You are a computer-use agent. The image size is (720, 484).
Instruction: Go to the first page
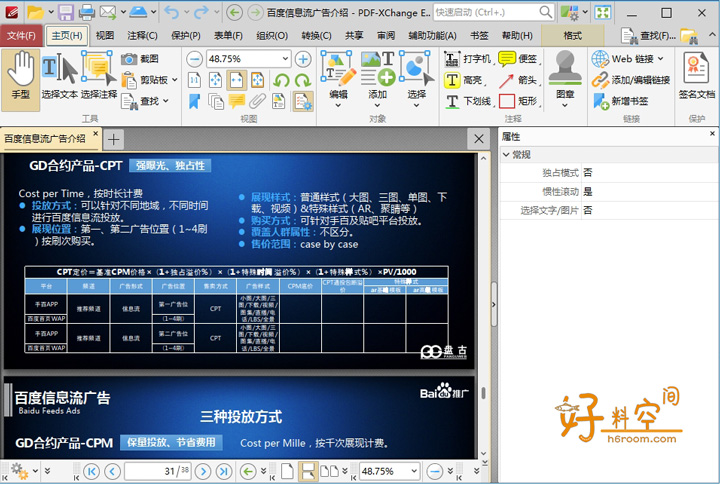[91, 471]
